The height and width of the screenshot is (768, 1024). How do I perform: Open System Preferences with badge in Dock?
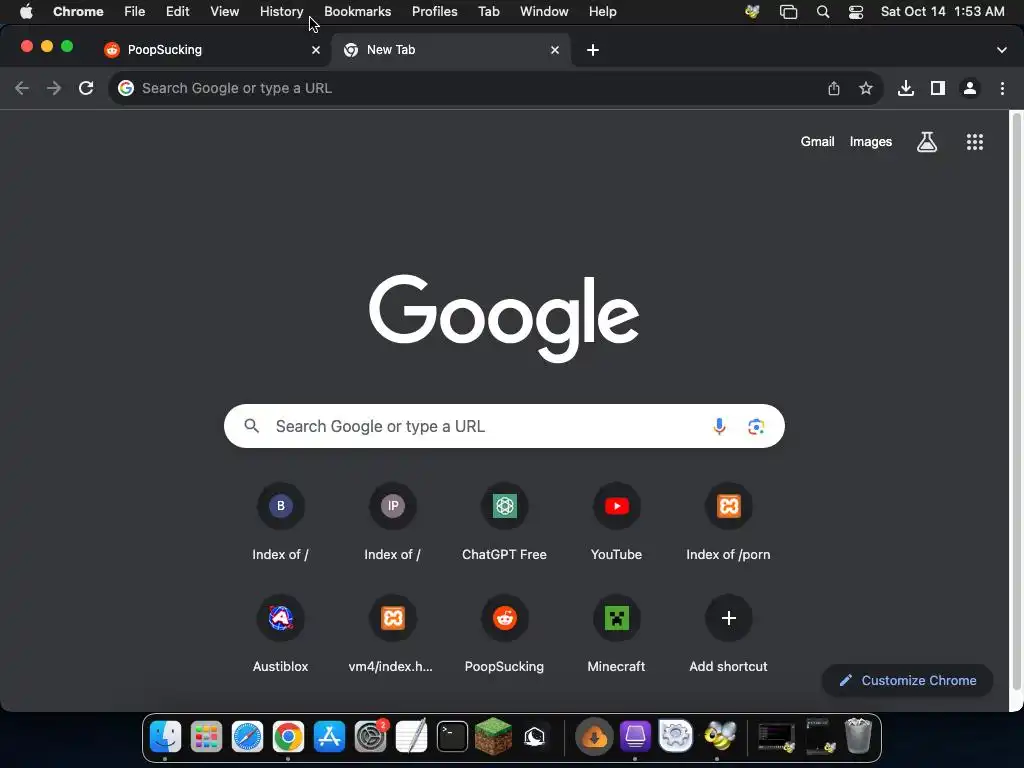tap(370, 737)
